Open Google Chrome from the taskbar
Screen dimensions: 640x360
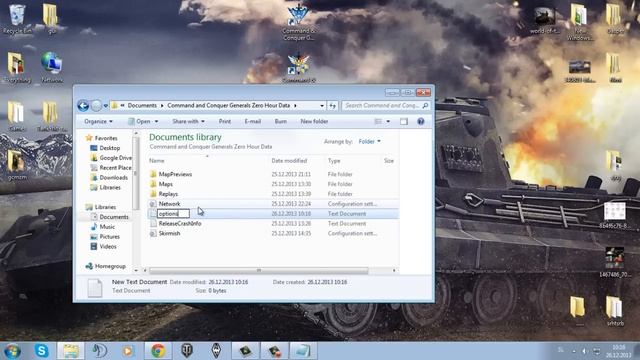(158, 351)
